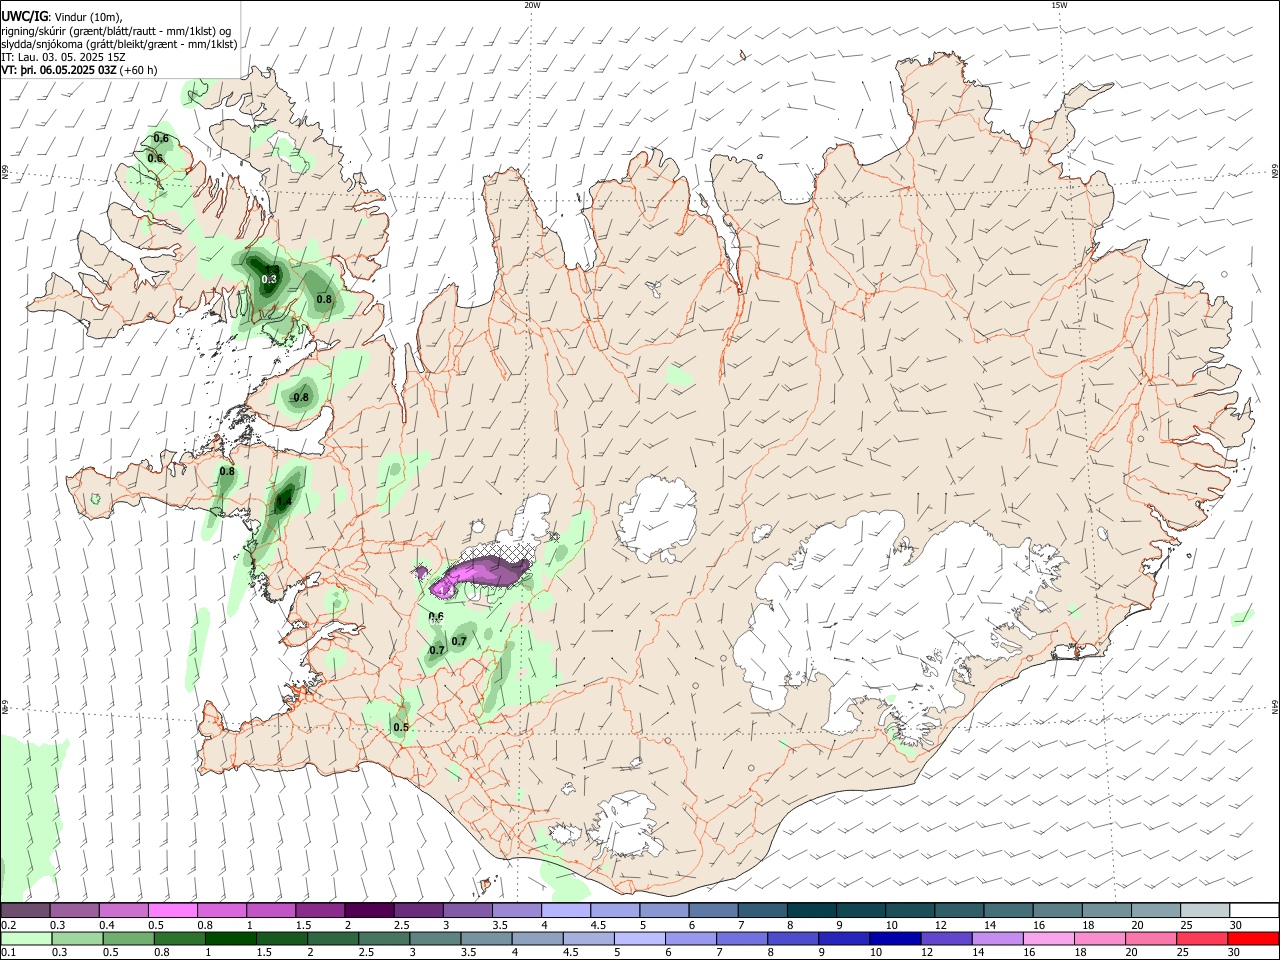Click the 'VT: þri. 06.05.2025 03Z (+60 h)' line
Screen dimensions: 1280x960
[79, 70]
